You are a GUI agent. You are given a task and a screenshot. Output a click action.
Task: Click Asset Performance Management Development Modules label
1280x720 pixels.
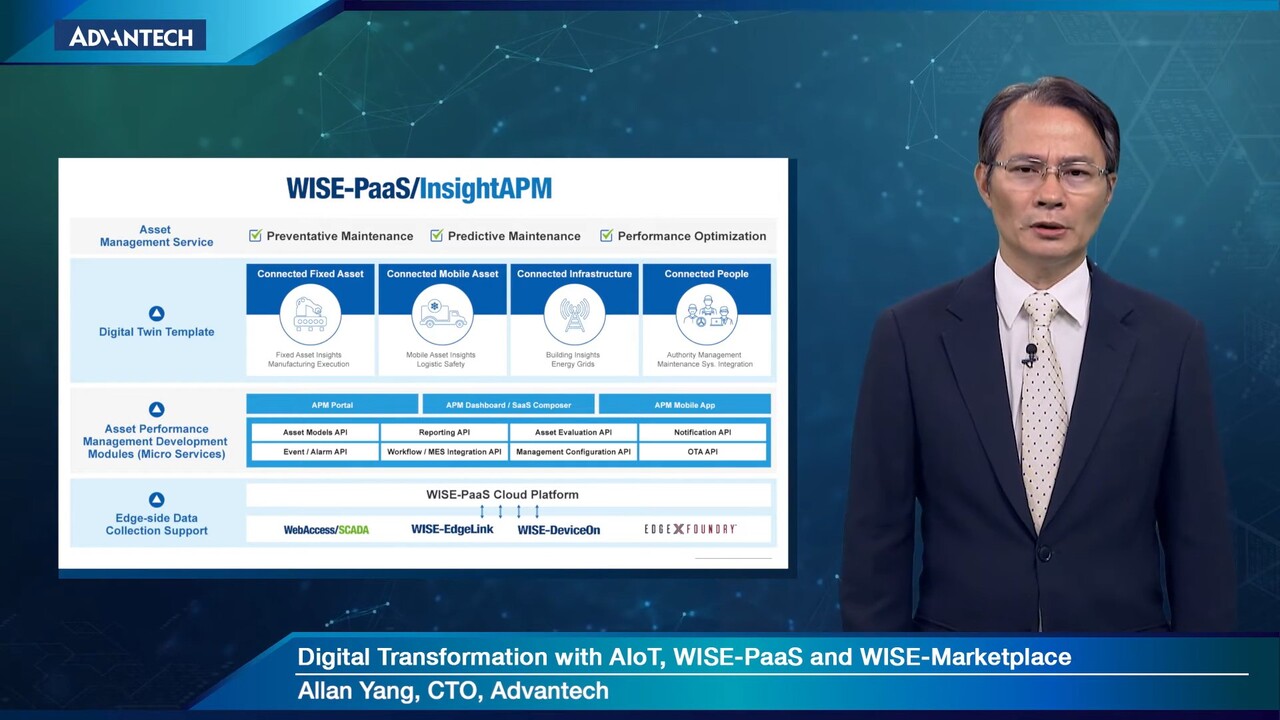pos(156,441)
